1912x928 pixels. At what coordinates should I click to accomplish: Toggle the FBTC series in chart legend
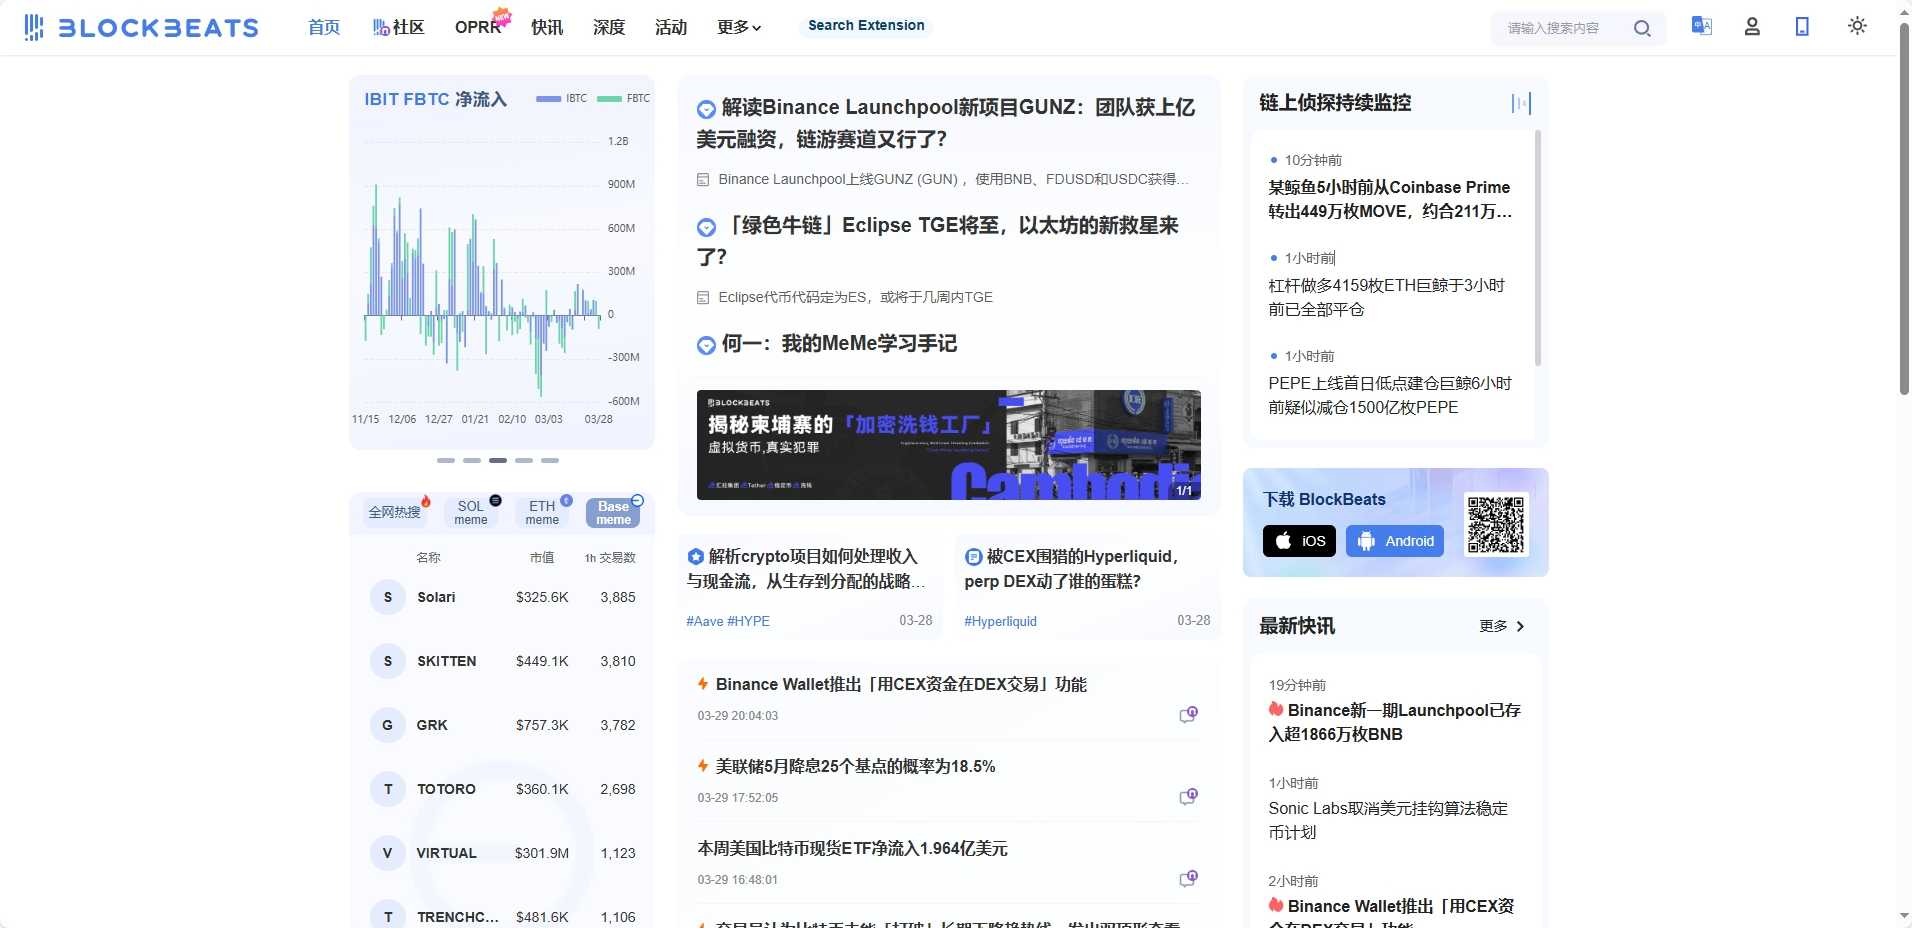(x=624, y=98)
